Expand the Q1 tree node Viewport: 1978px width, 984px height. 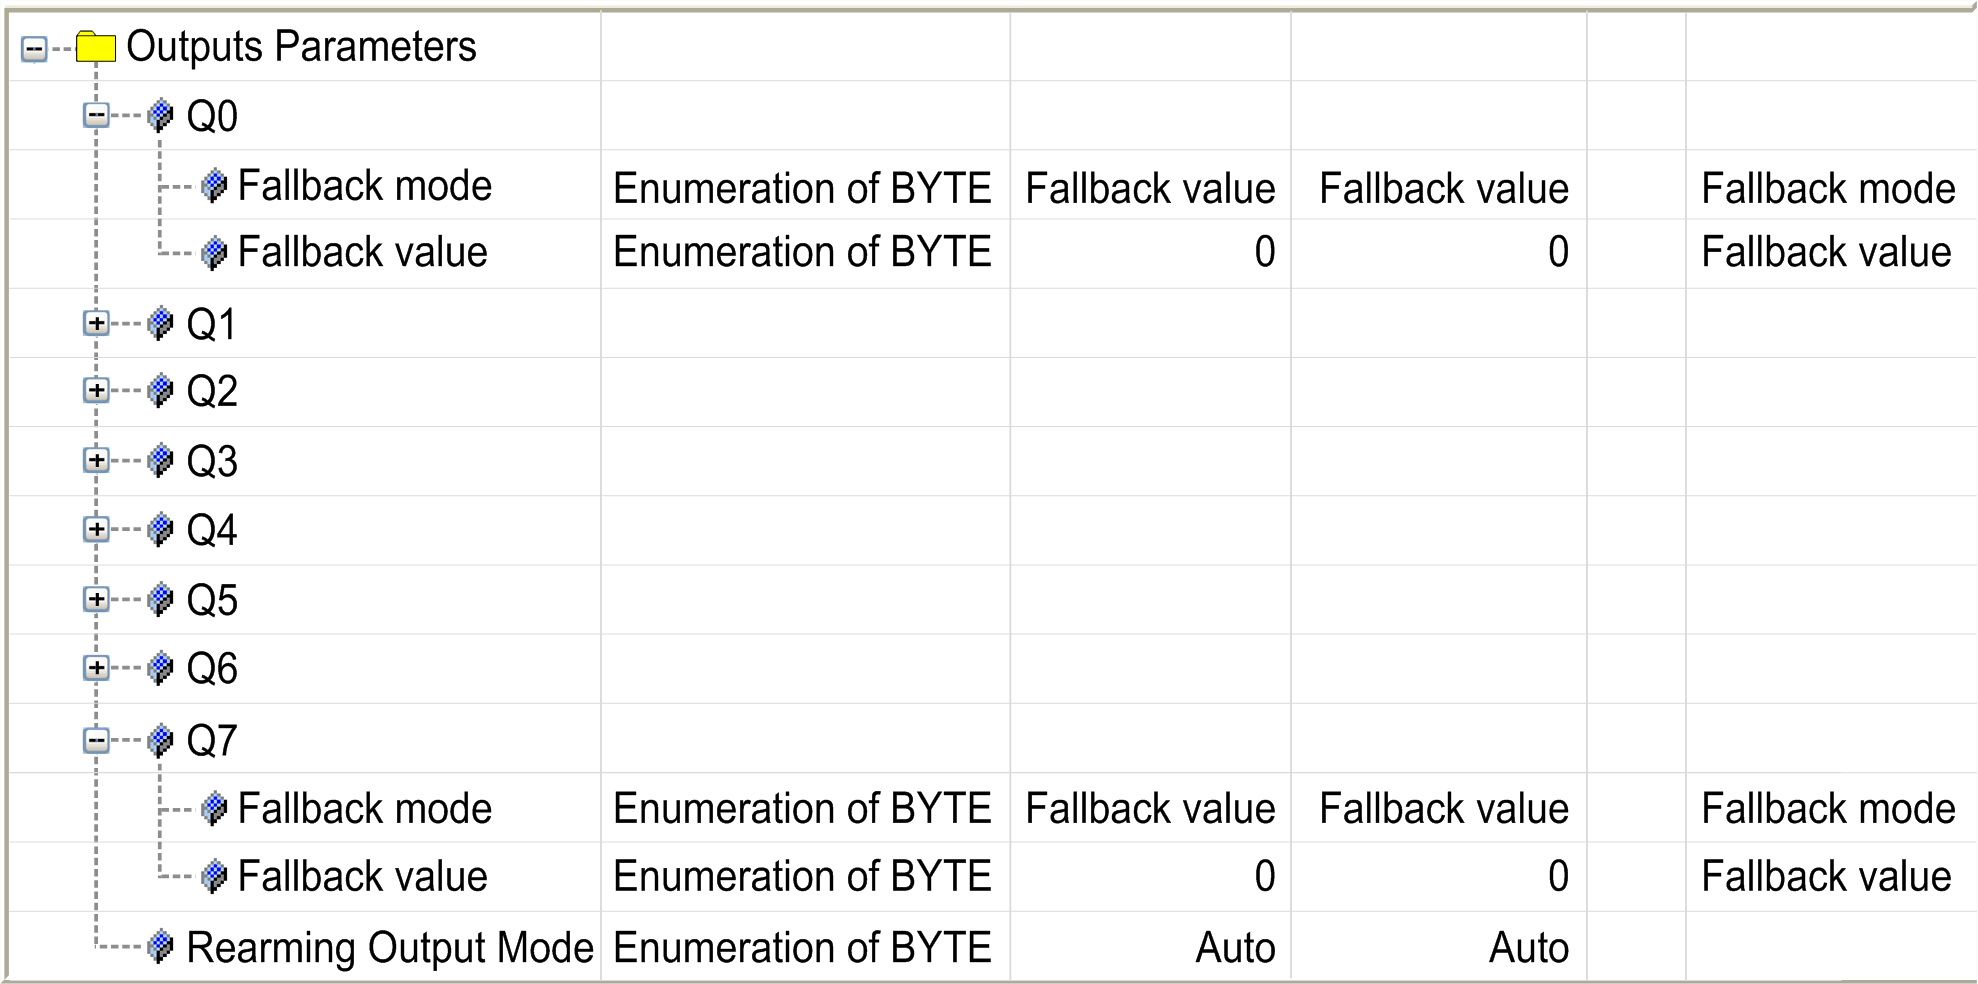click(x=96, y=323)
